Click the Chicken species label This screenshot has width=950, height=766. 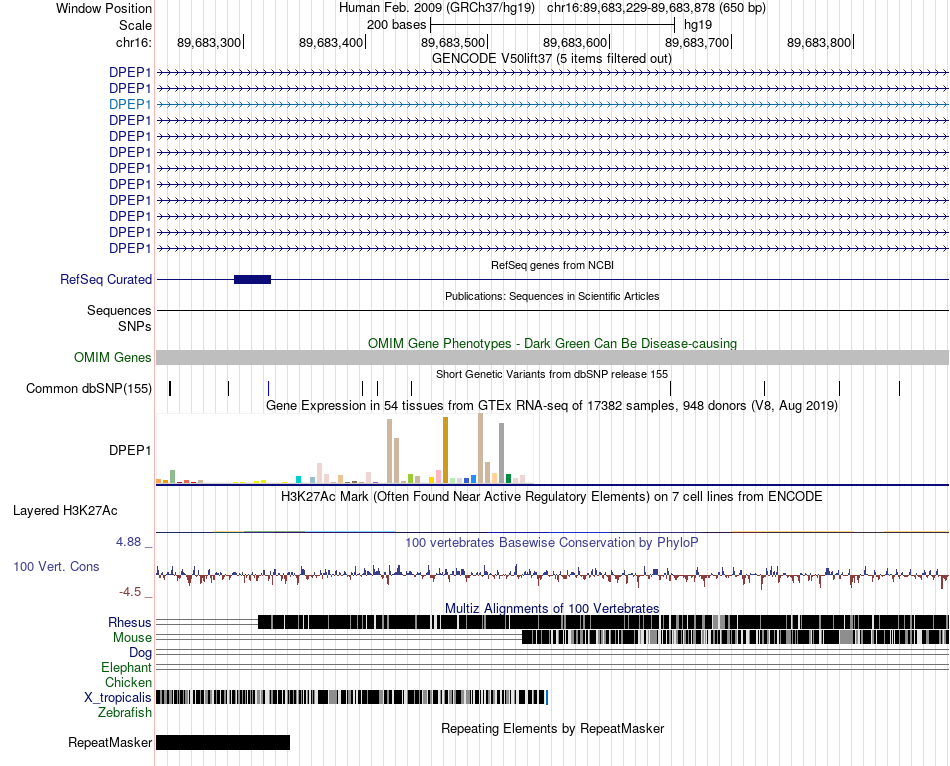128,682
